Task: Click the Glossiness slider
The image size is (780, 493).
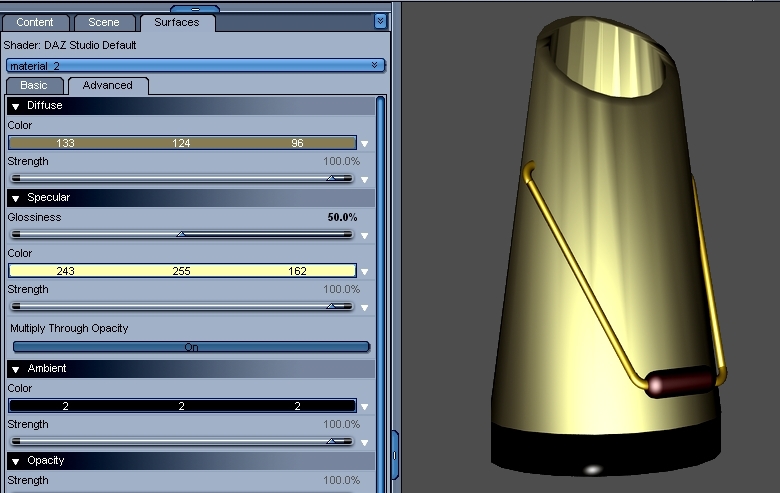Action: (x=182, y=234)
